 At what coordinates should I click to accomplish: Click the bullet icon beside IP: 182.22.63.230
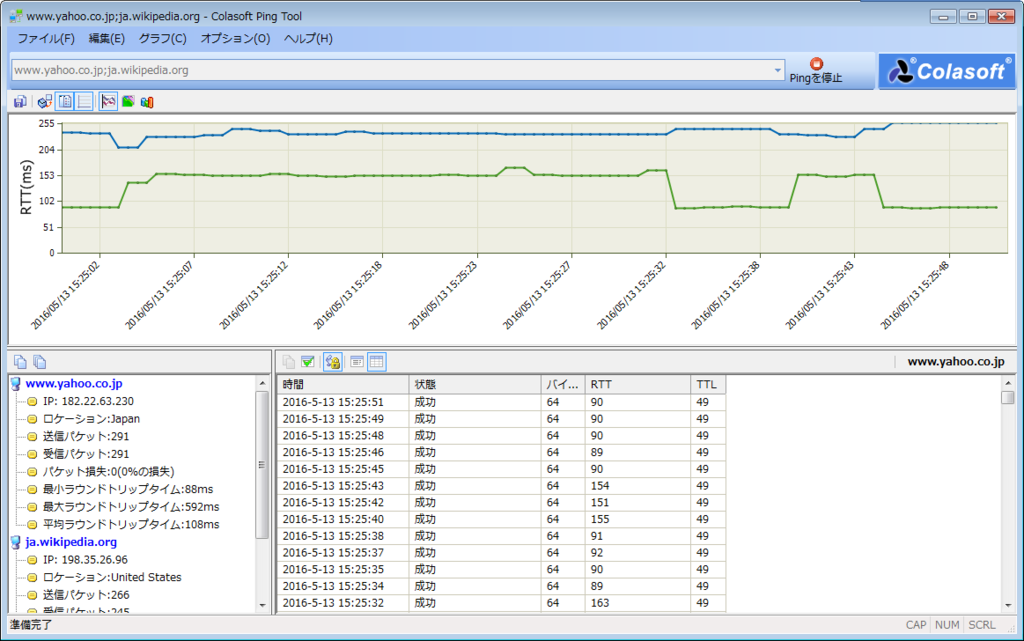point(32,401)
